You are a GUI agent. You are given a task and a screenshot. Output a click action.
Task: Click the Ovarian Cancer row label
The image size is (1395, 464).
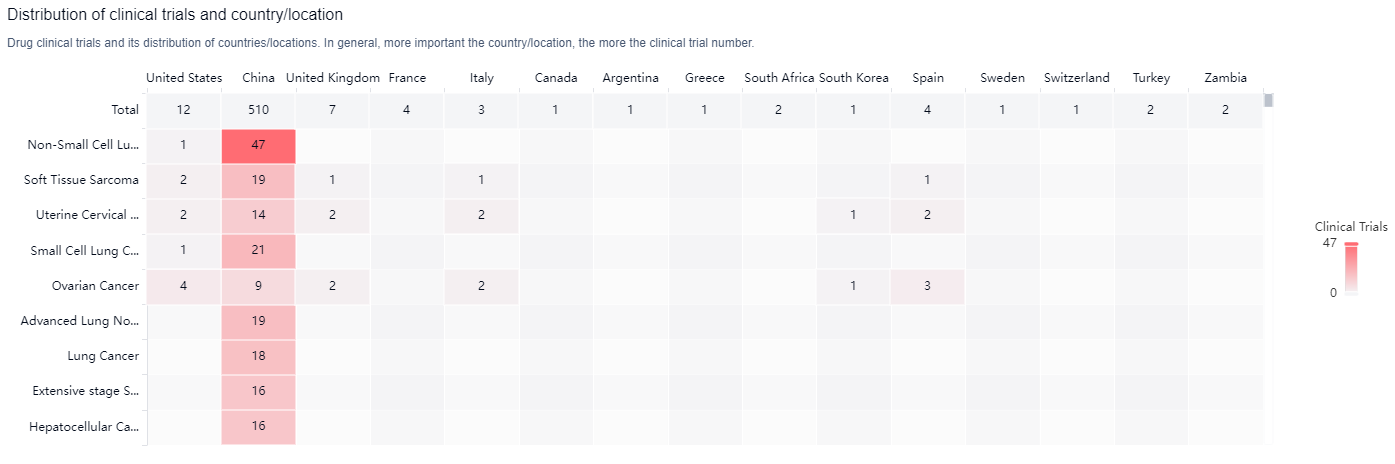tap(95, 286)
